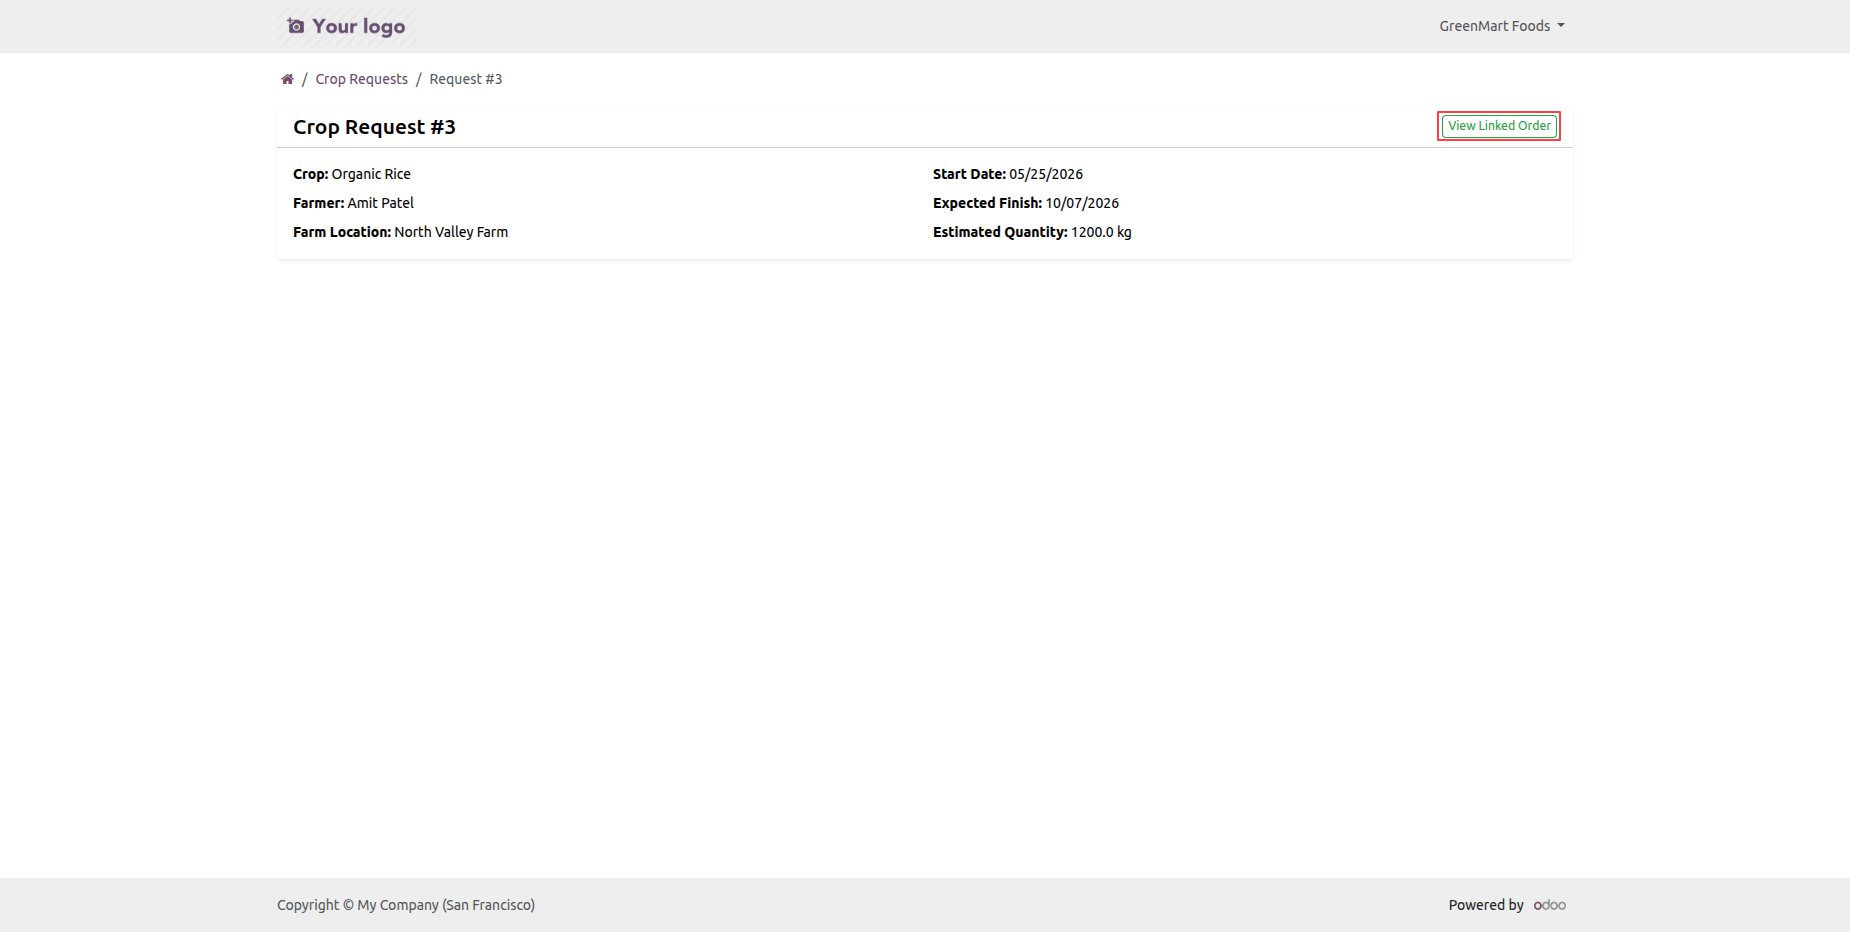Screen dimensions: 1850x932
Task: Select the Crop Request #3 heading
Action: (x=374, y=127)
